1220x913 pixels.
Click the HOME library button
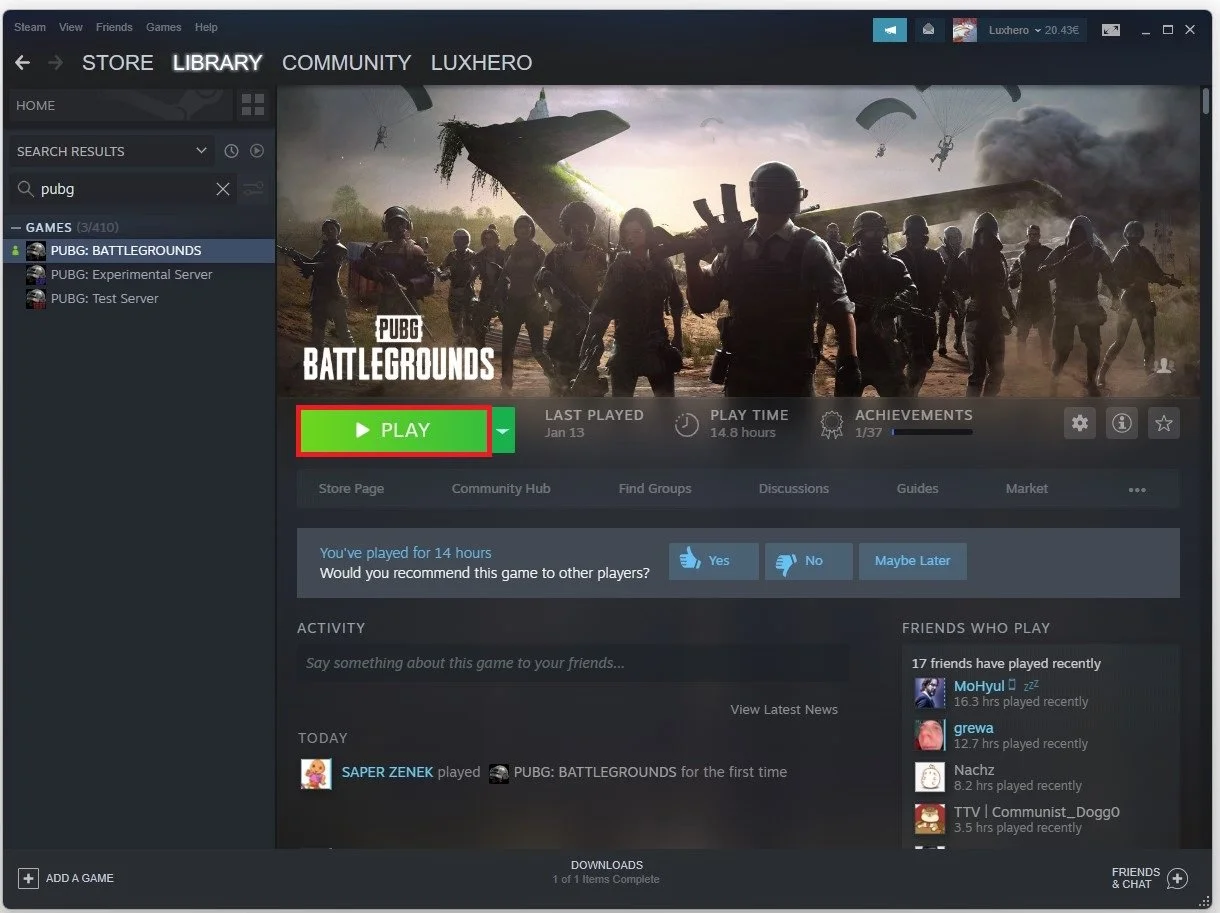118,105
